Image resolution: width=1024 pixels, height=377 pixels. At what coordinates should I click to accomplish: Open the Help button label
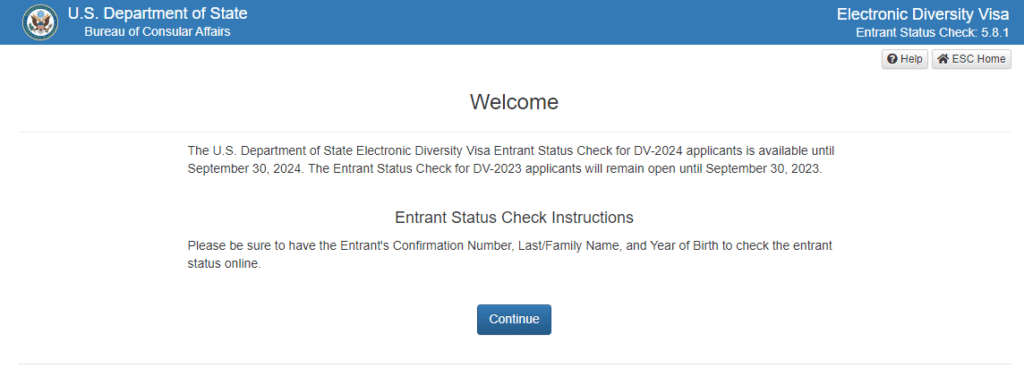point(912,59)
